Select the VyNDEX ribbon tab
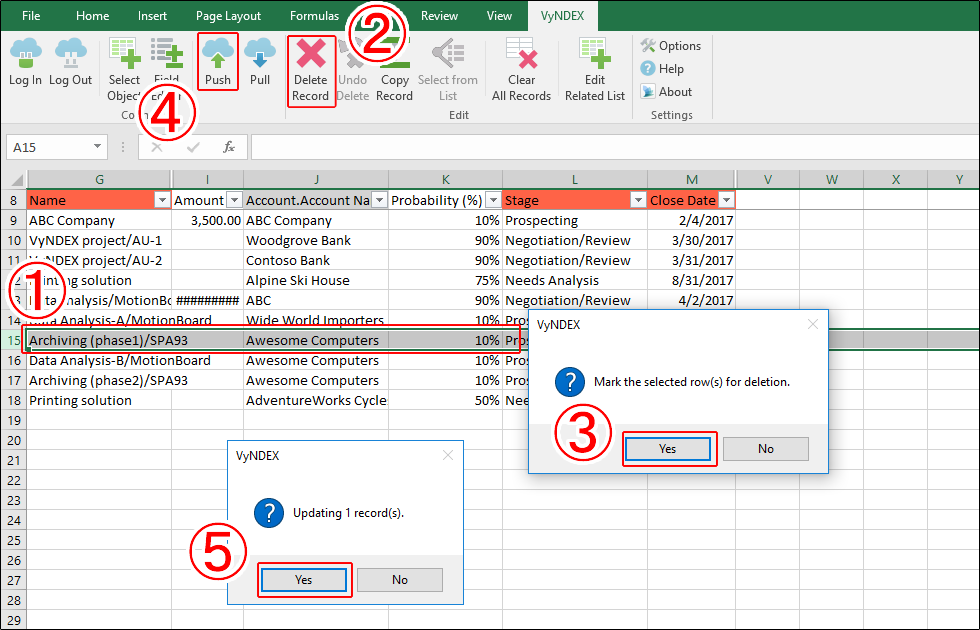 (x=562, y=16)
